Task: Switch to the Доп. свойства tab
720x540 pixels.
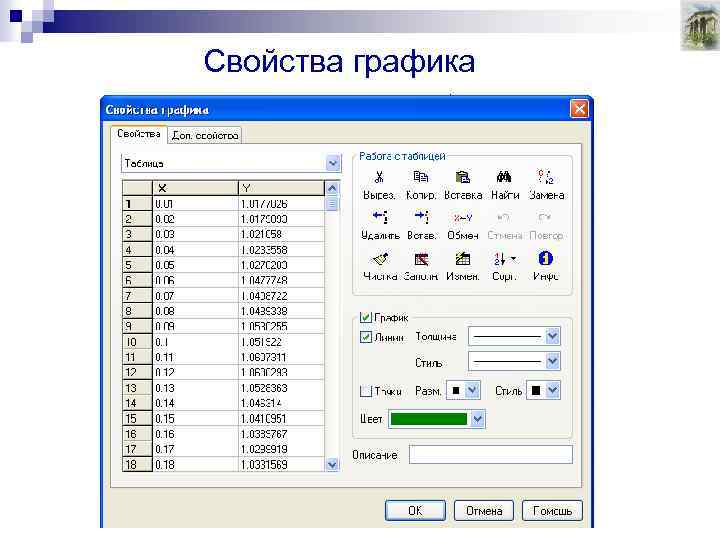Action: pyautogui.click(x=205, y=135)
